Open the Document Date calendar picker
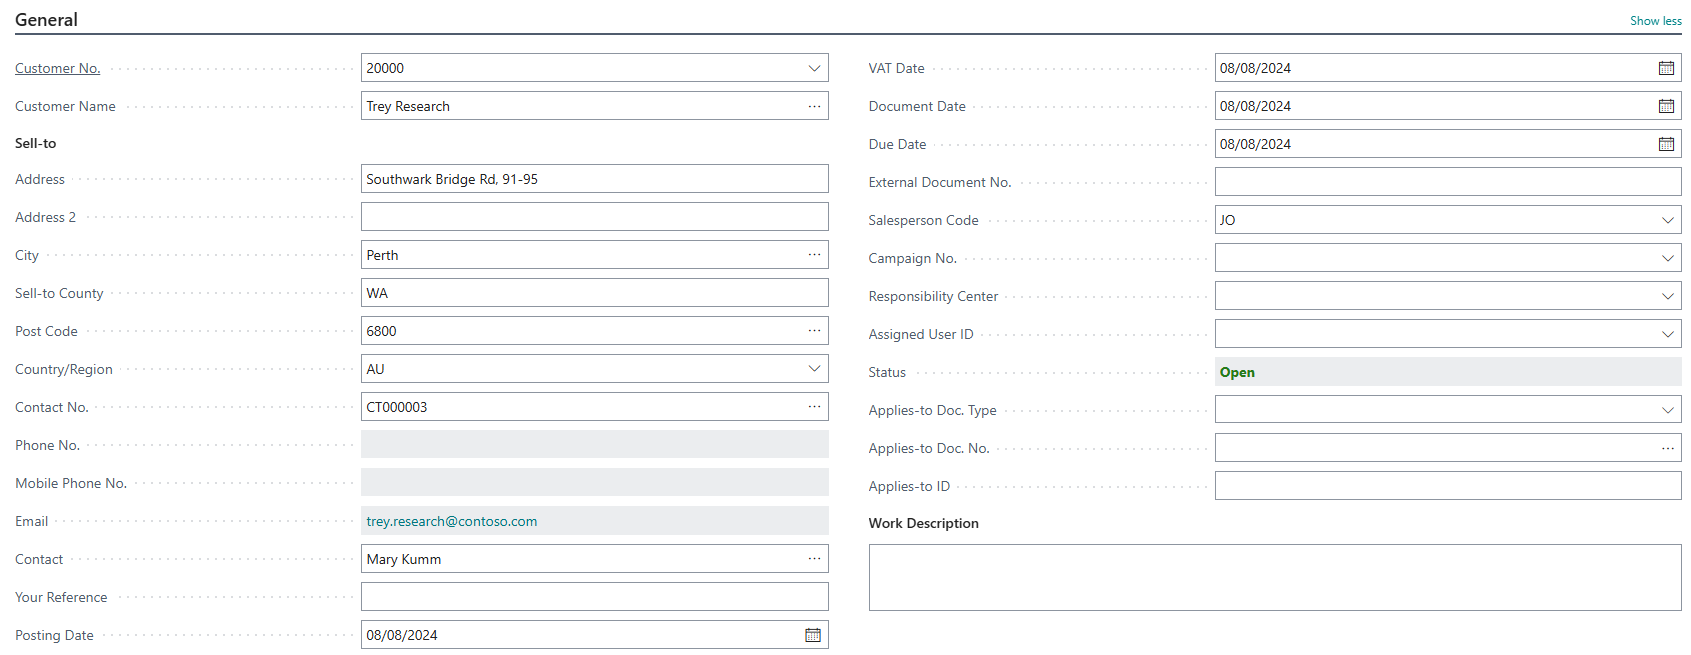 pos(1666,106)
